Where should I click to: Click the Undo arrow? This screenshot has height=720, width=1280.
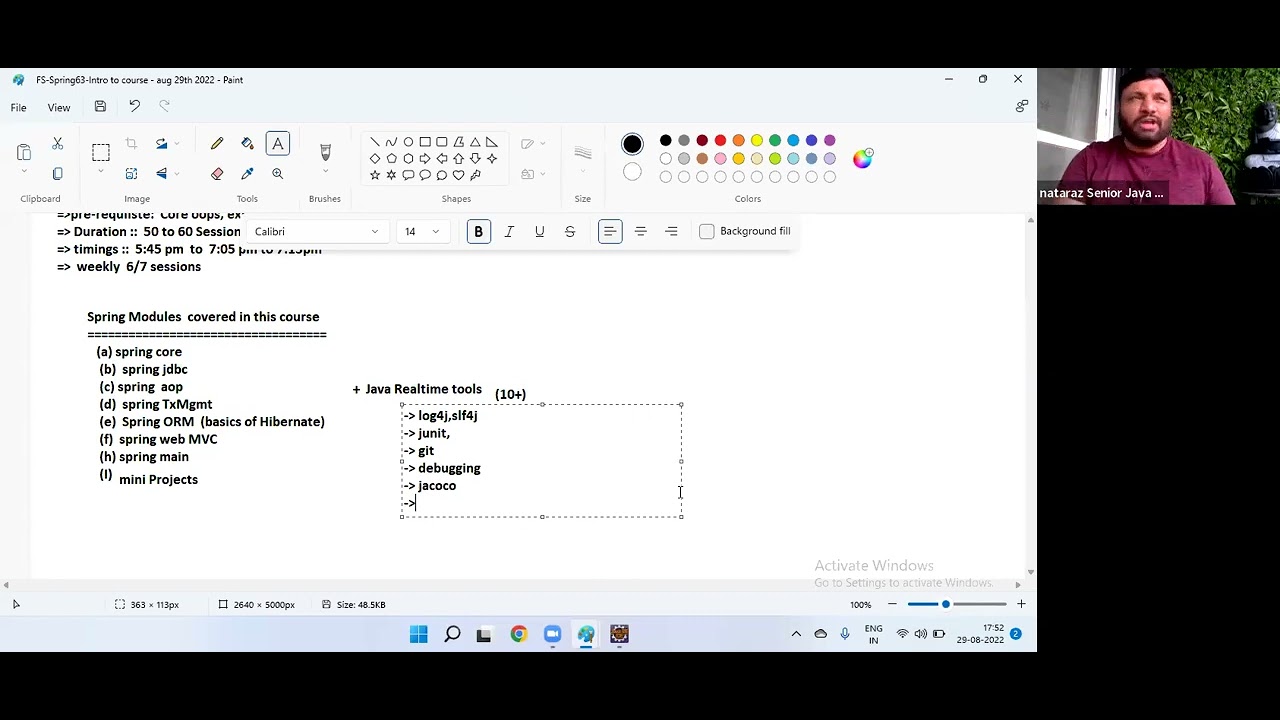(x=135, y=107)
